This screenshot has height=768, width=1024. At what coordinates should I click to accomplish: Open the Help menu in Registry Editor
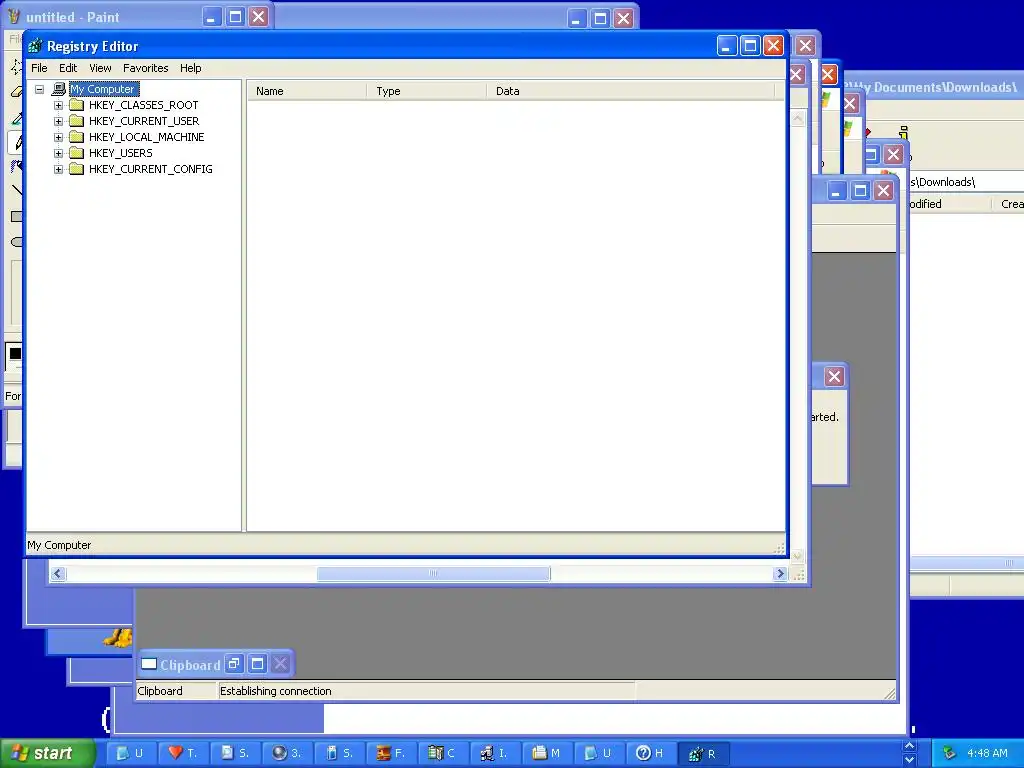pos(191,68)
